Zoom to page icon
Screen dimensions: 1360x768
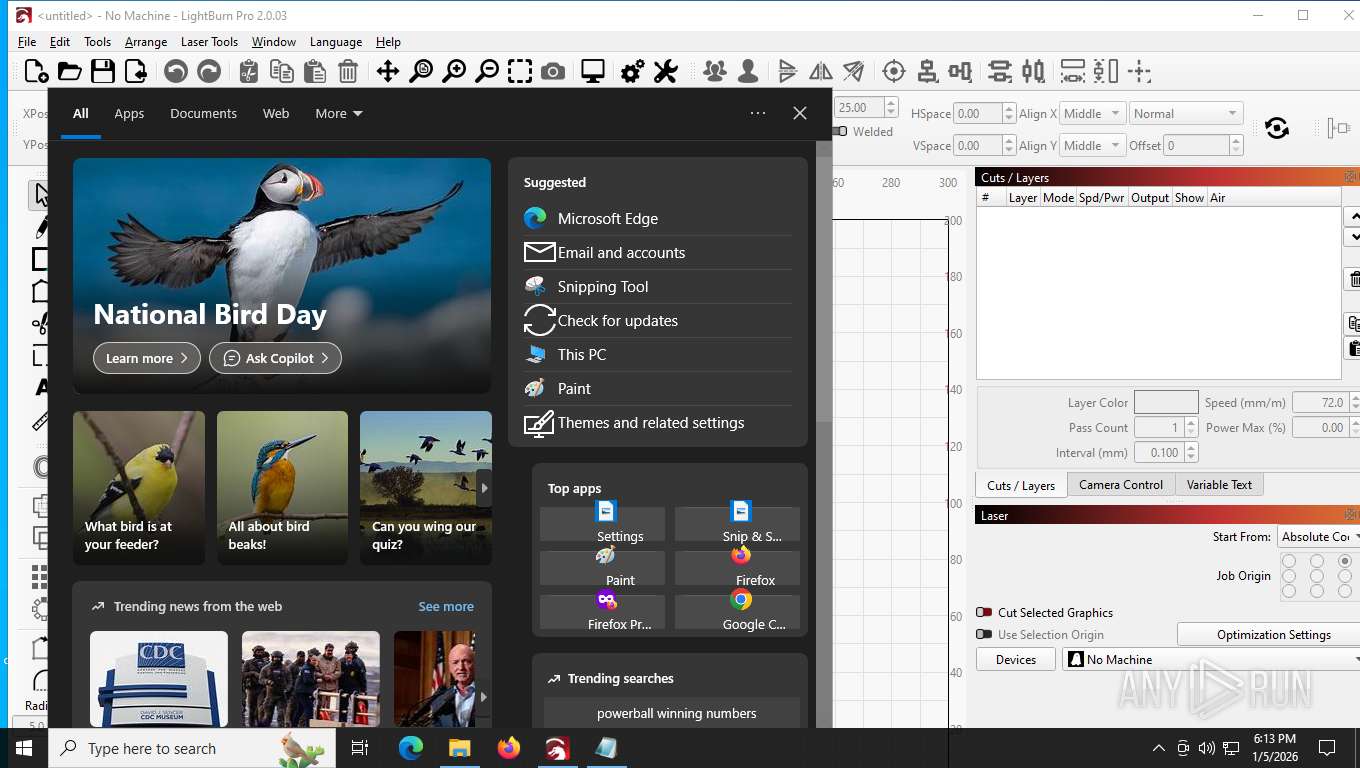click(421, 71)
